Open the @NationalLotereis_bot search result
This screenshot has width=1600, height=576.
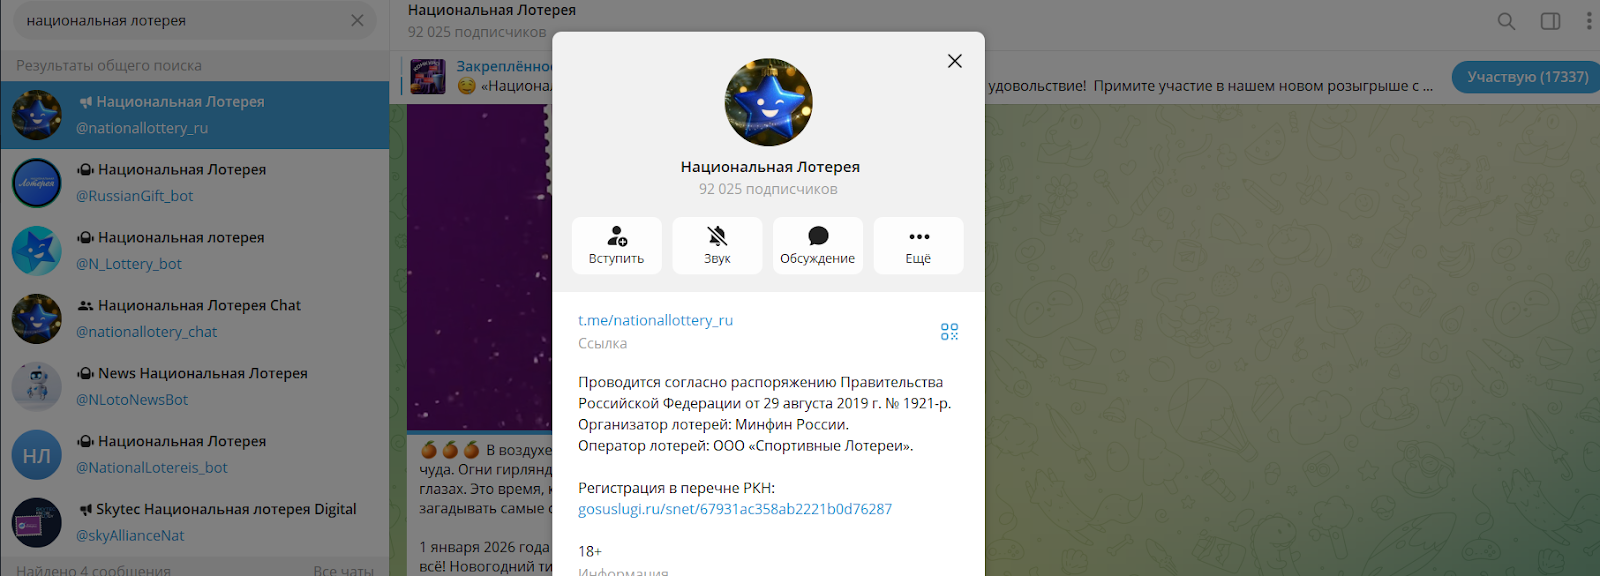click(195, 455)
